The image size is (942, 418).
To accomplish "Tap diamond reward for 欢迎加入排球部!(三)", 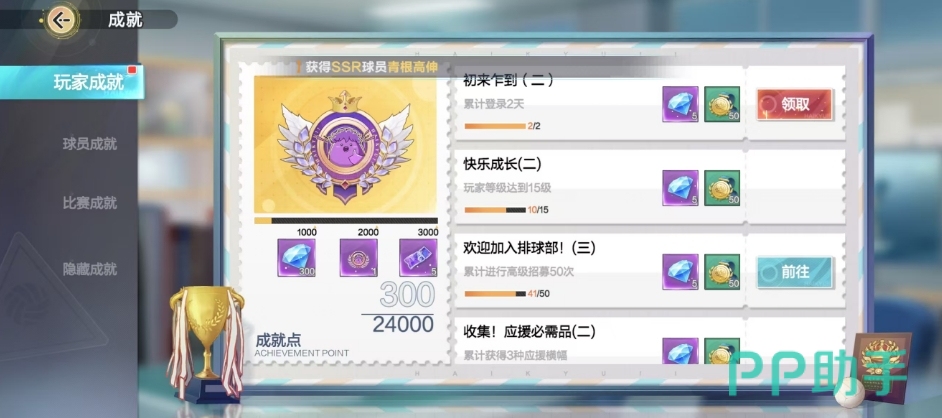I will click(x=681, y=272).
